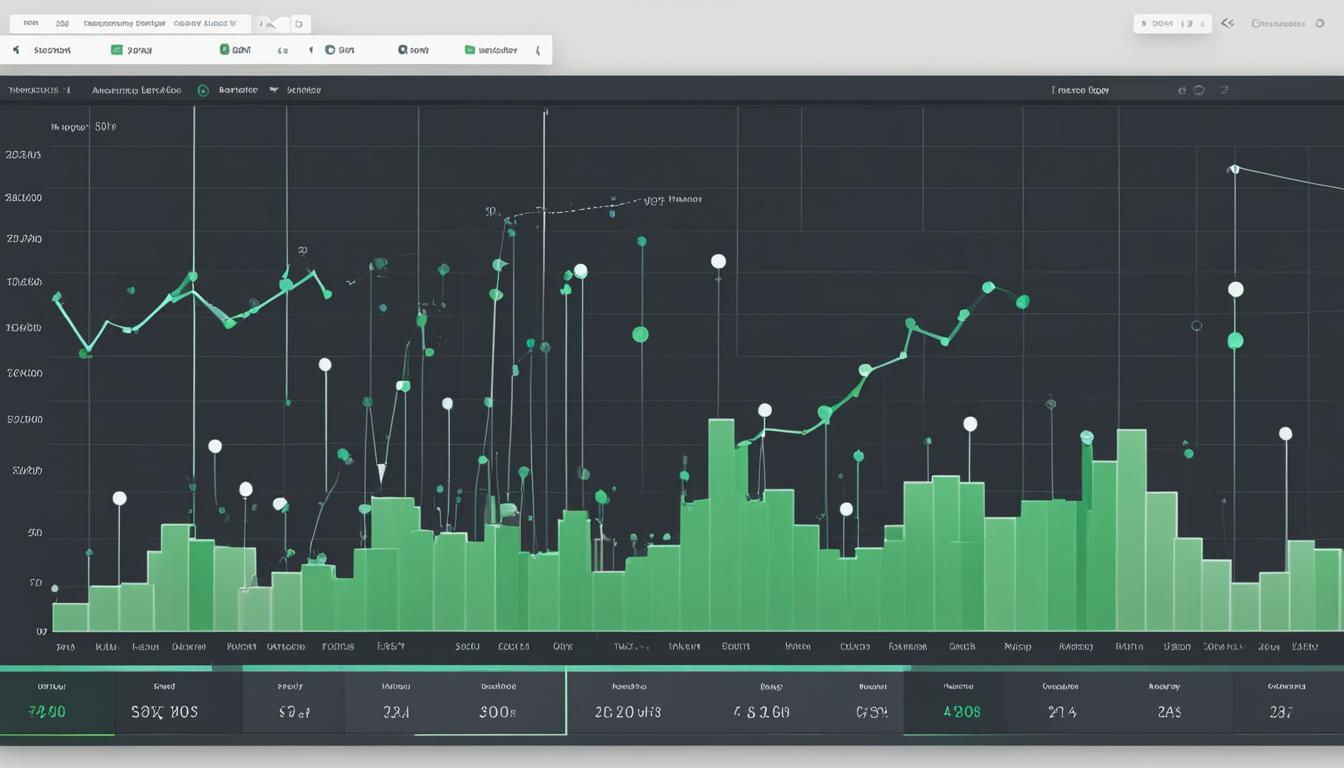The height and width of the screenshot is (768, 1344).
Task: Click the hollow ring marker in the chart
Action: pos(1196,325)
